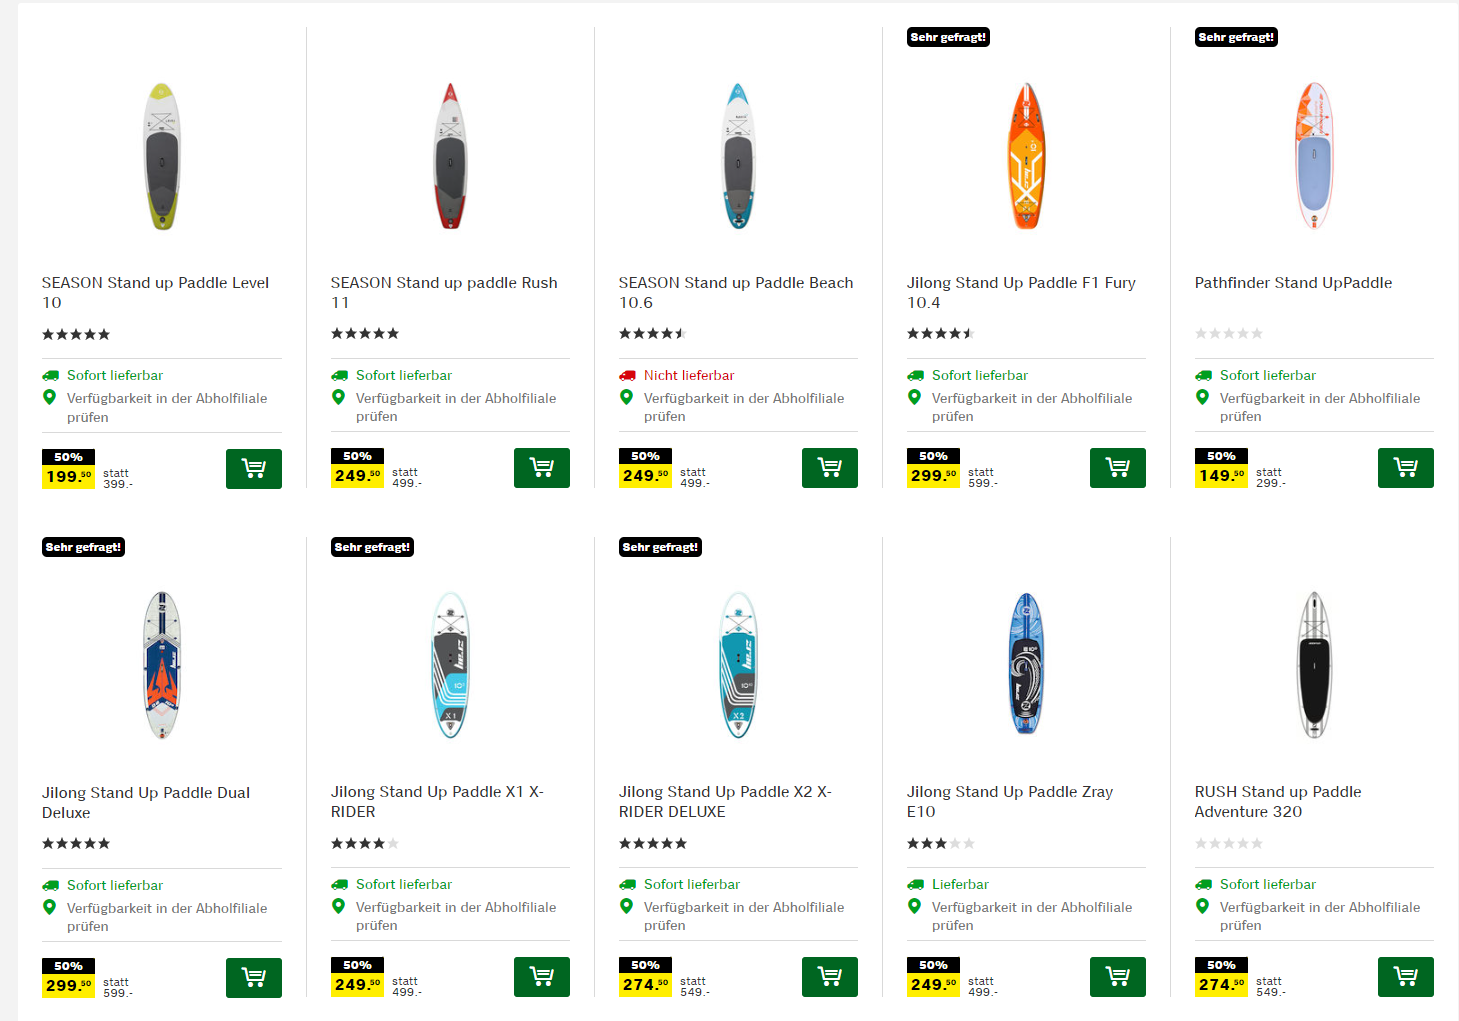1459x1021 pixels.
Task: Open Jilong Stand Up Paddle Zray E10 link
Action: tap(1009, 801)
